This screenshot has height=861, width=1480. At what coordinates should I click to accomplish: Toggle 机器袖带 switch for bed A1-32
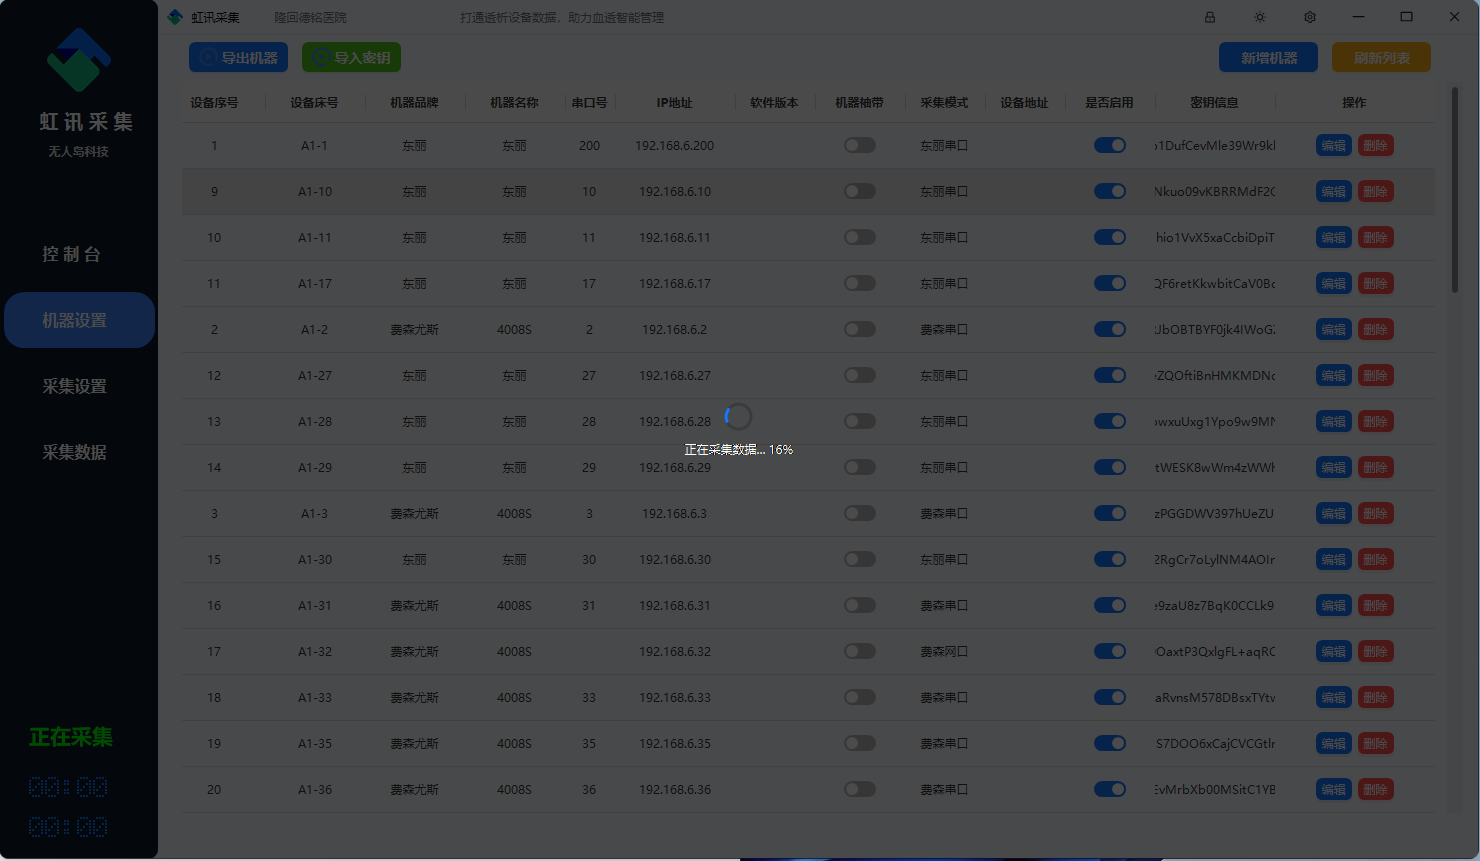[860, 651]
